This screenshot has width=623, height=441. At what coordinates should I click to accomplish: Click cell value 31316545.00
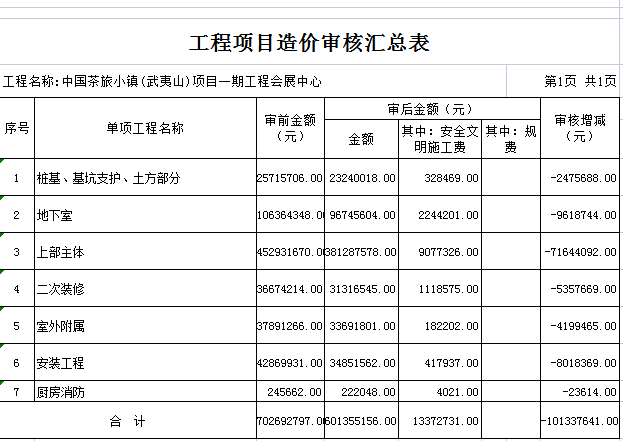[x=361, y=288]
